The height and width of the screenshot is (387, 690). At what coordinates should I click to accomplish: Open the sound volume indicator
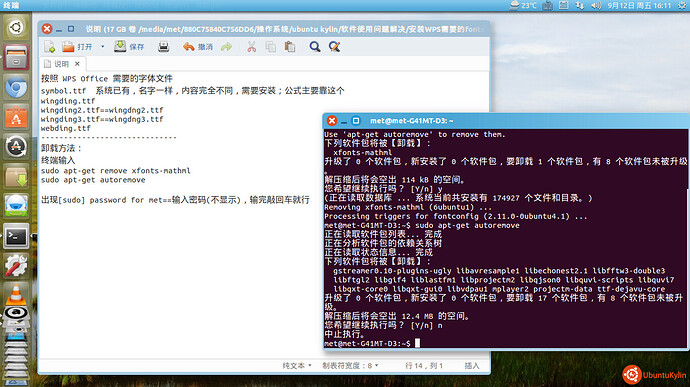[596, 5]
